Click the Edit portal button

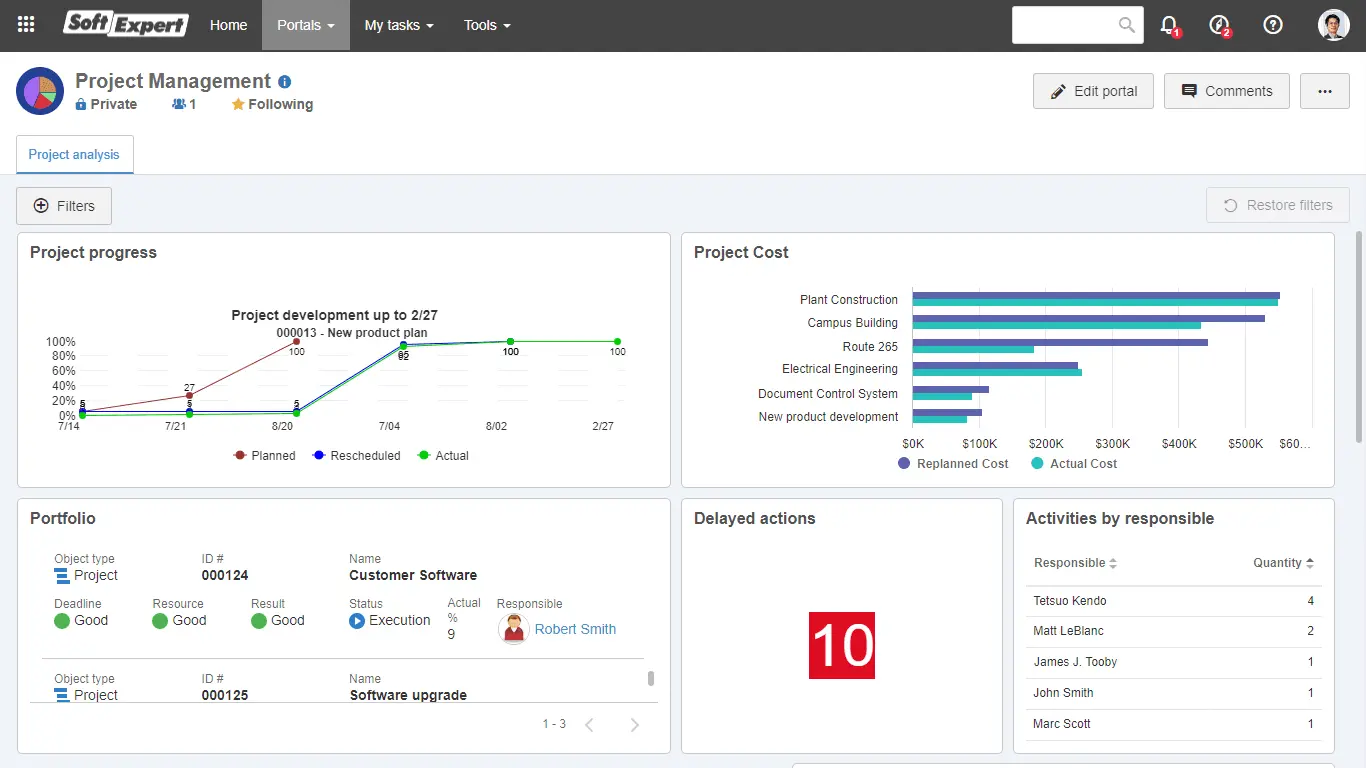1093,91
